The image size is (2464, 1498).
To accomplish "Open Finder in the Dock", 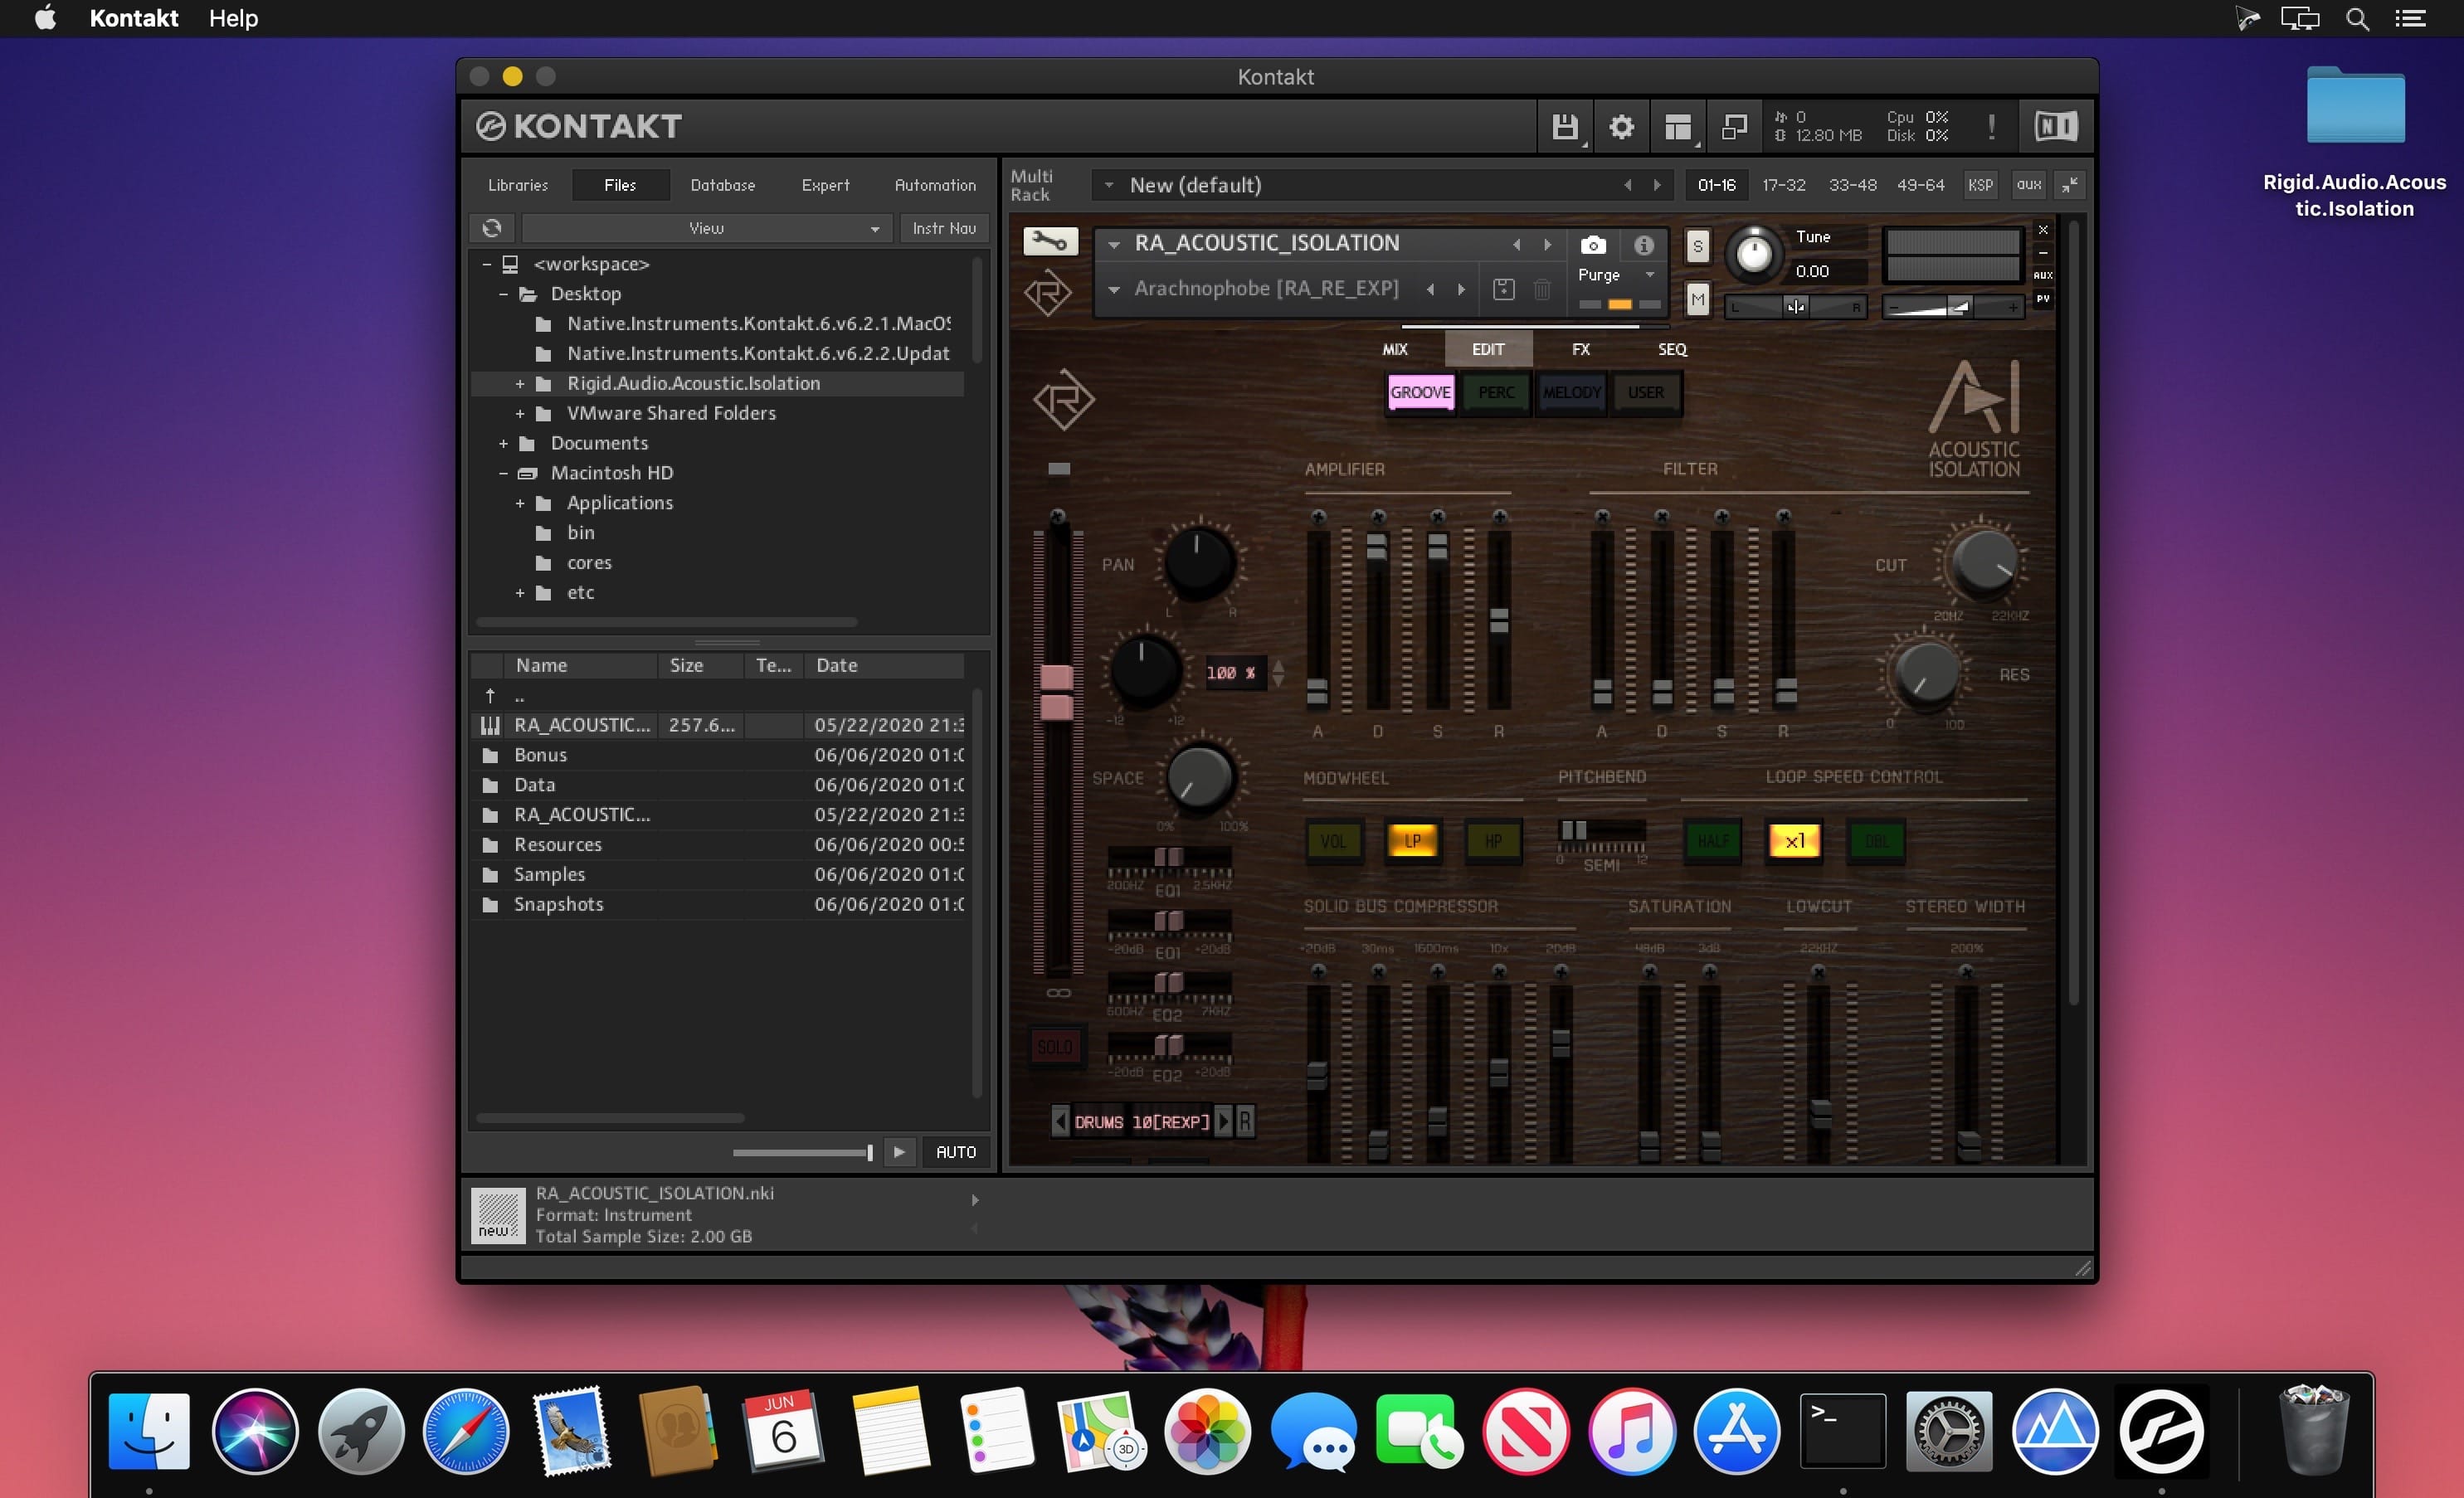I will click(149, 1431).
